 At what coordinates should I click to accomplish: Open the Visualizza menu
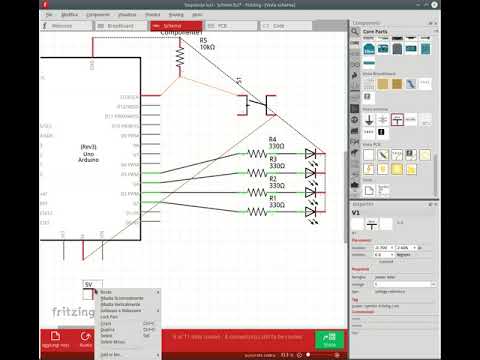coord(127,15)
